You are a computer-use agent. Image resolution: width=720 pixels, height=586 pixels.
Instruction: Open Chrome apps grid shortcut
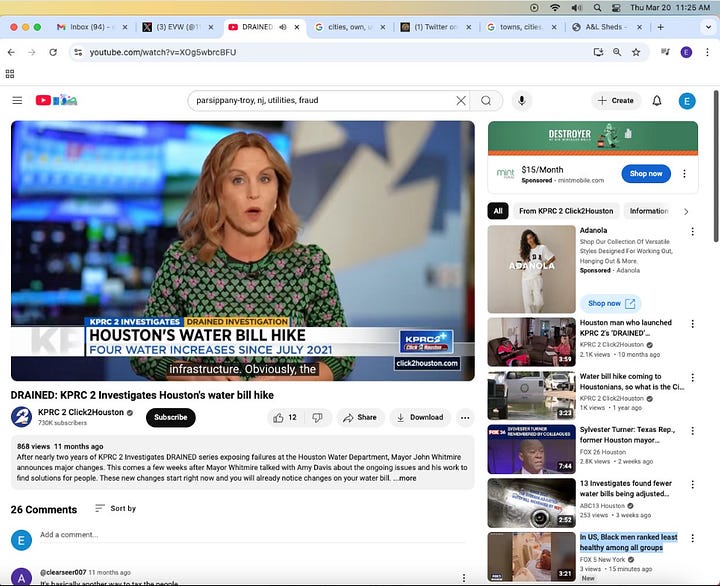click(10, 73)
